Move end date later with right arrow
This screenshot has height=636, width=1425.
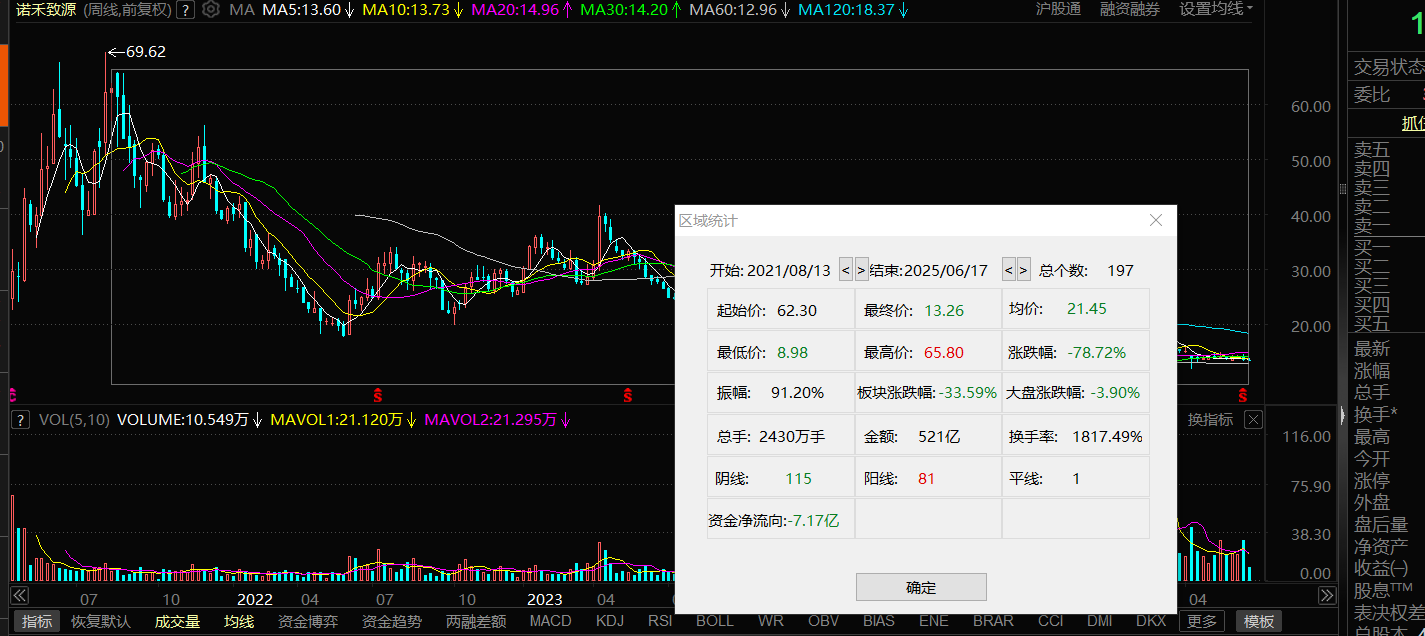1024,270
